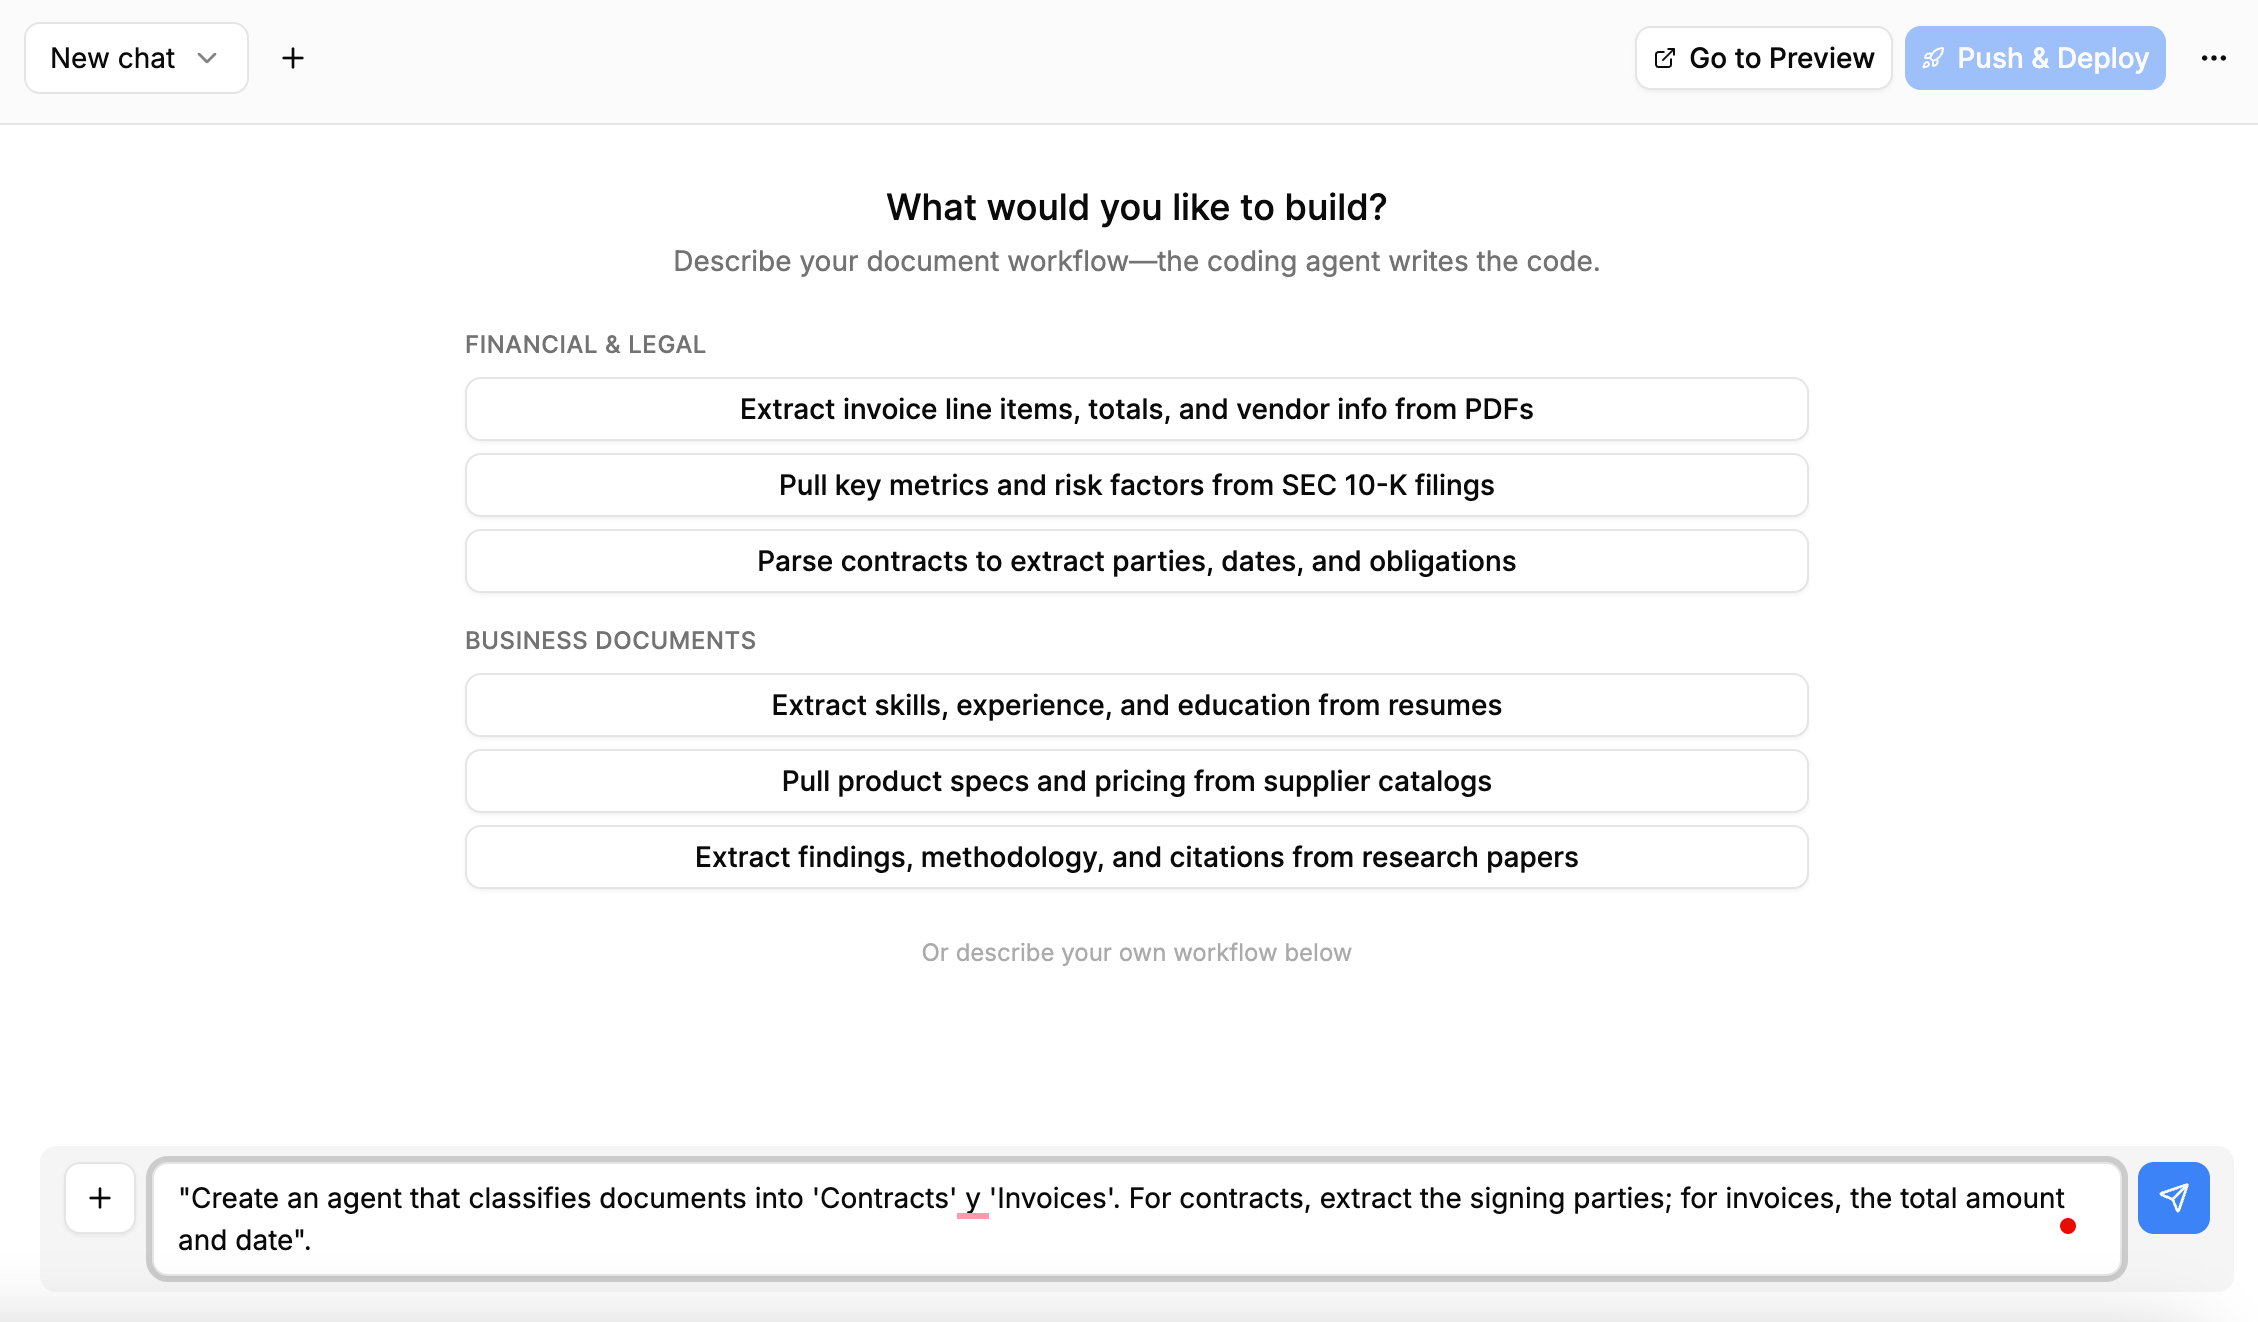Click the 'What would you like to build?' heading
Viewport: 2258px width, 1322px height.
(x=1136, y=207)
